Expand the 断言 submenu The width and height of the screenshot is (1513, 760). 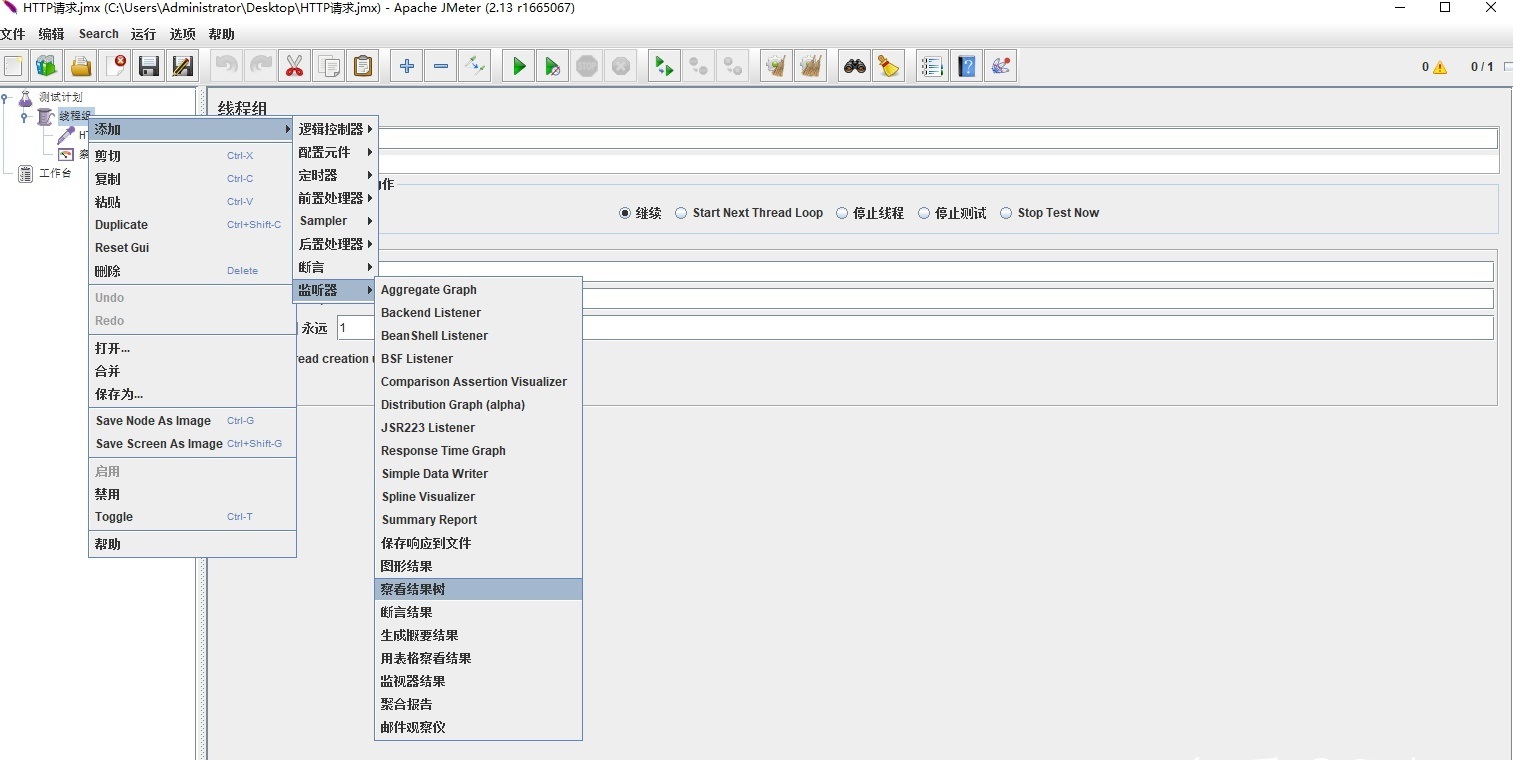[x=335, y=267]
